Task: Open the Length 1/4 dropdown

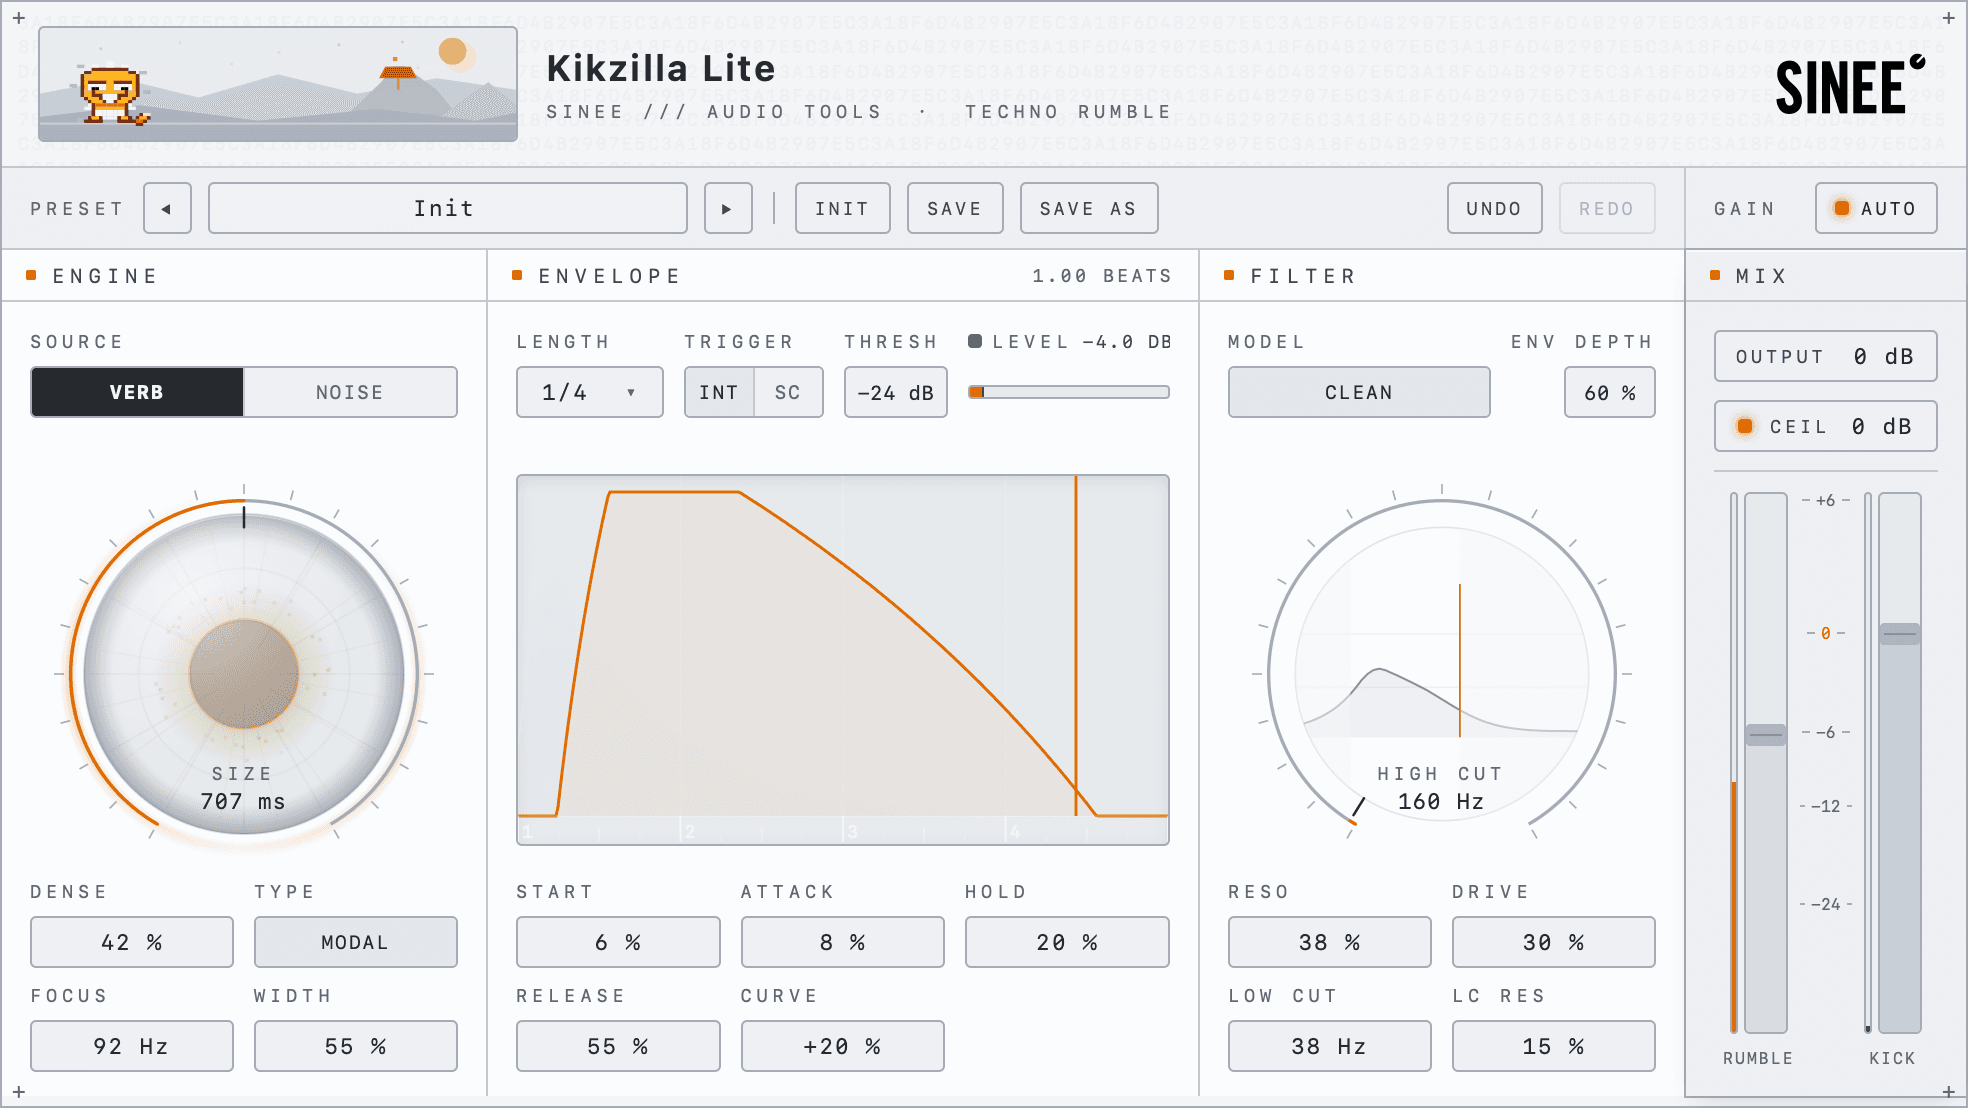Action: tap(590, 392)
